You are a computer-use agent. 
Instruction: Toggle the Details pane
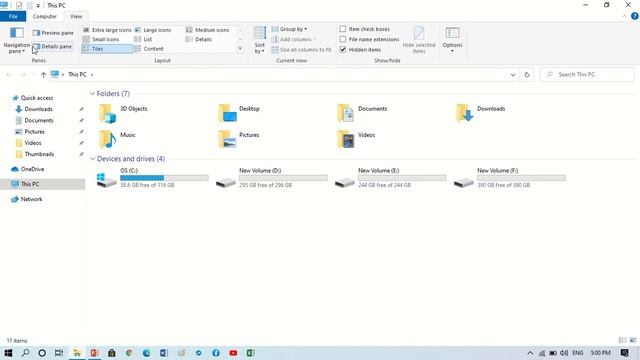[53, 47]
